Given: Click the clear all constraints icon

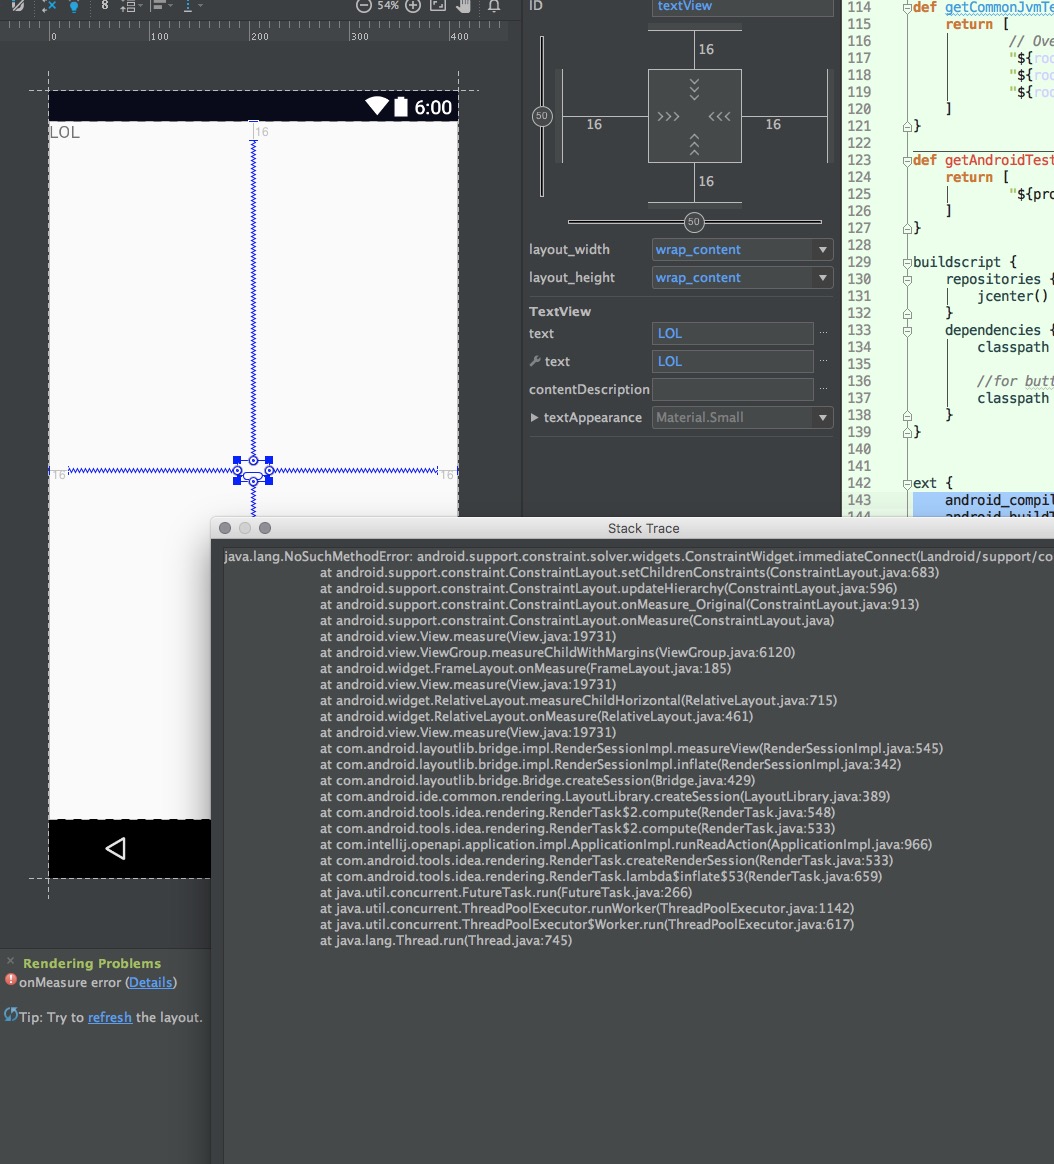Looking at the screenshot, I should [47, 5].
